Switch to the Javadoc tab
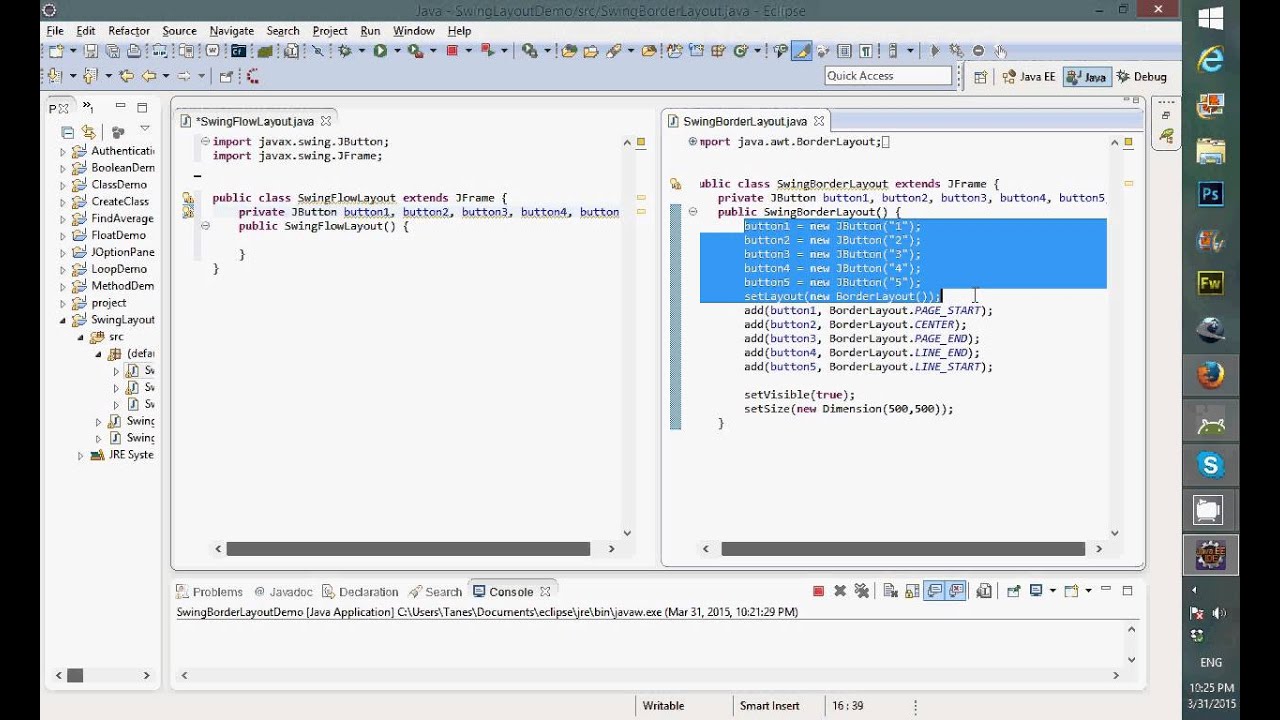This screenshot has width=1280, height=720. click(283, 592)
